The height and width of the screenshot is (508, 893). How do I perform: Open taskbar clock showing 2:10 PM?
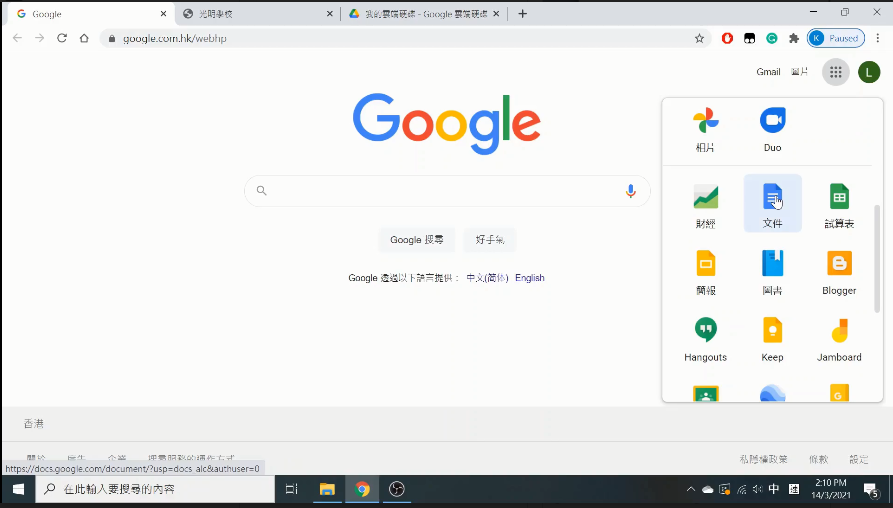[830, 489]
